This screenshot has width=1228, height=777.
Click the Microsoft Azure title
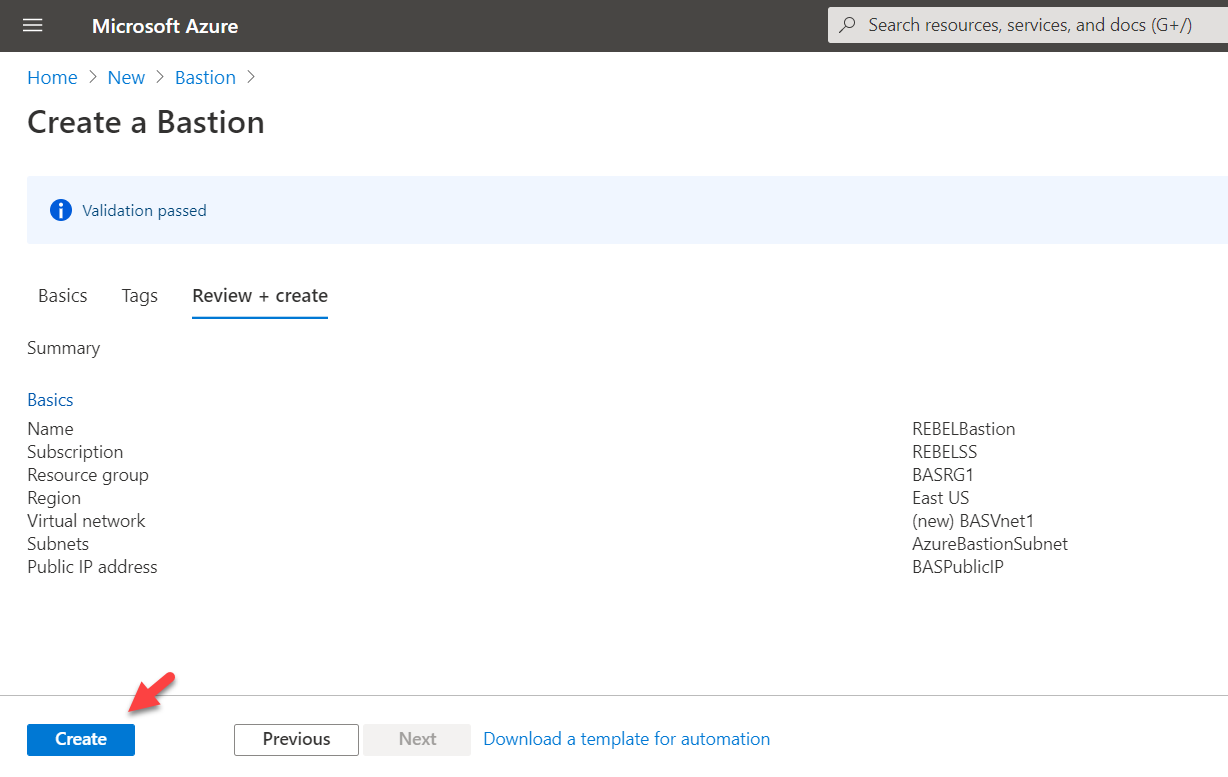point(165,26)
